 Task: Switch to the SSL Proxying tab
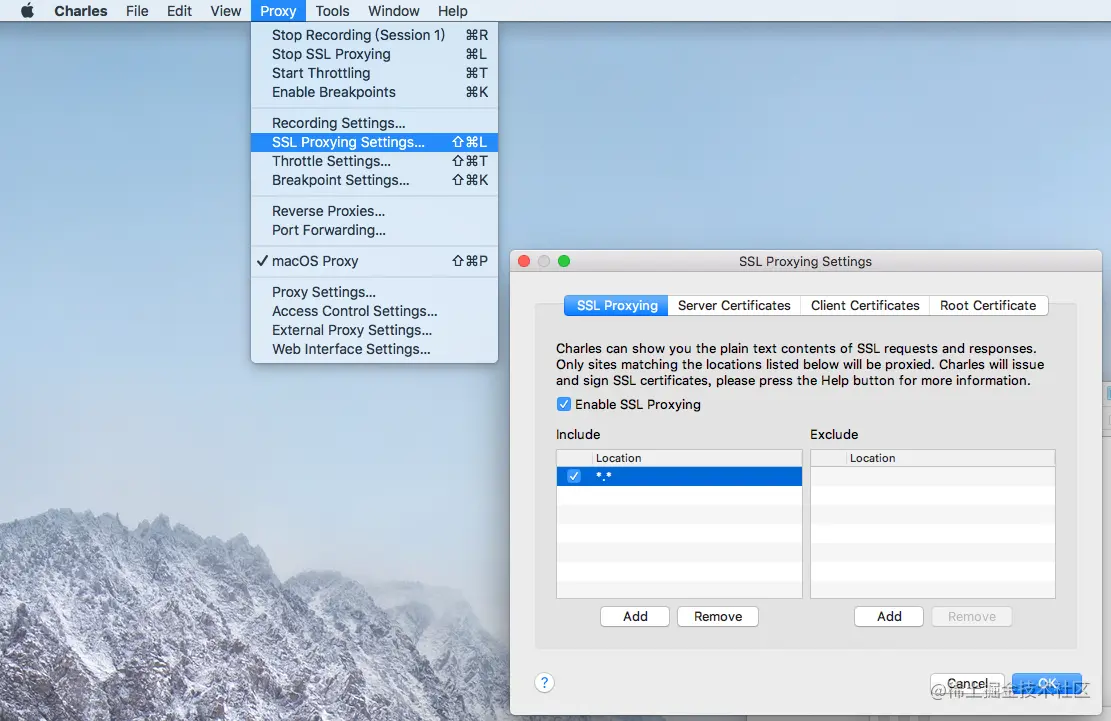coord(616,305)
